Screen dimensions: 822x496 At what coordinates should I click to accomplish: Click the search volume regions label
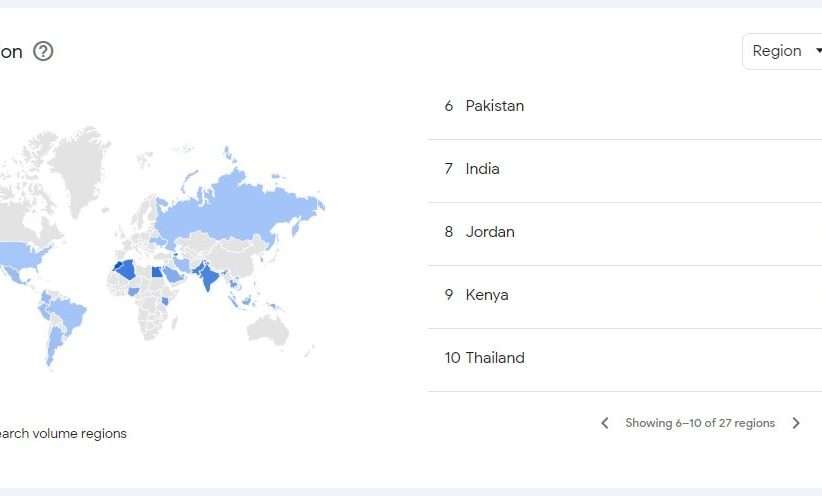(x=63, y=434)
